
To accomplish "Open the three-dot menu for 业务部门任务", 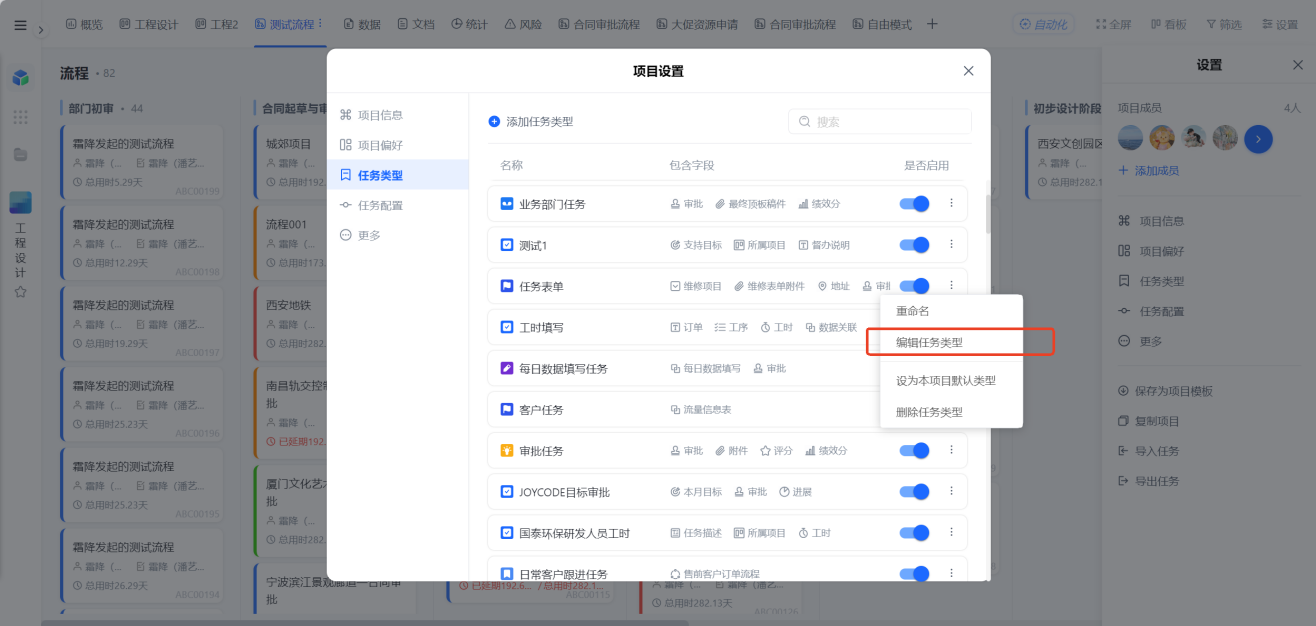I will pyautogui.click(x=951, y=203).
